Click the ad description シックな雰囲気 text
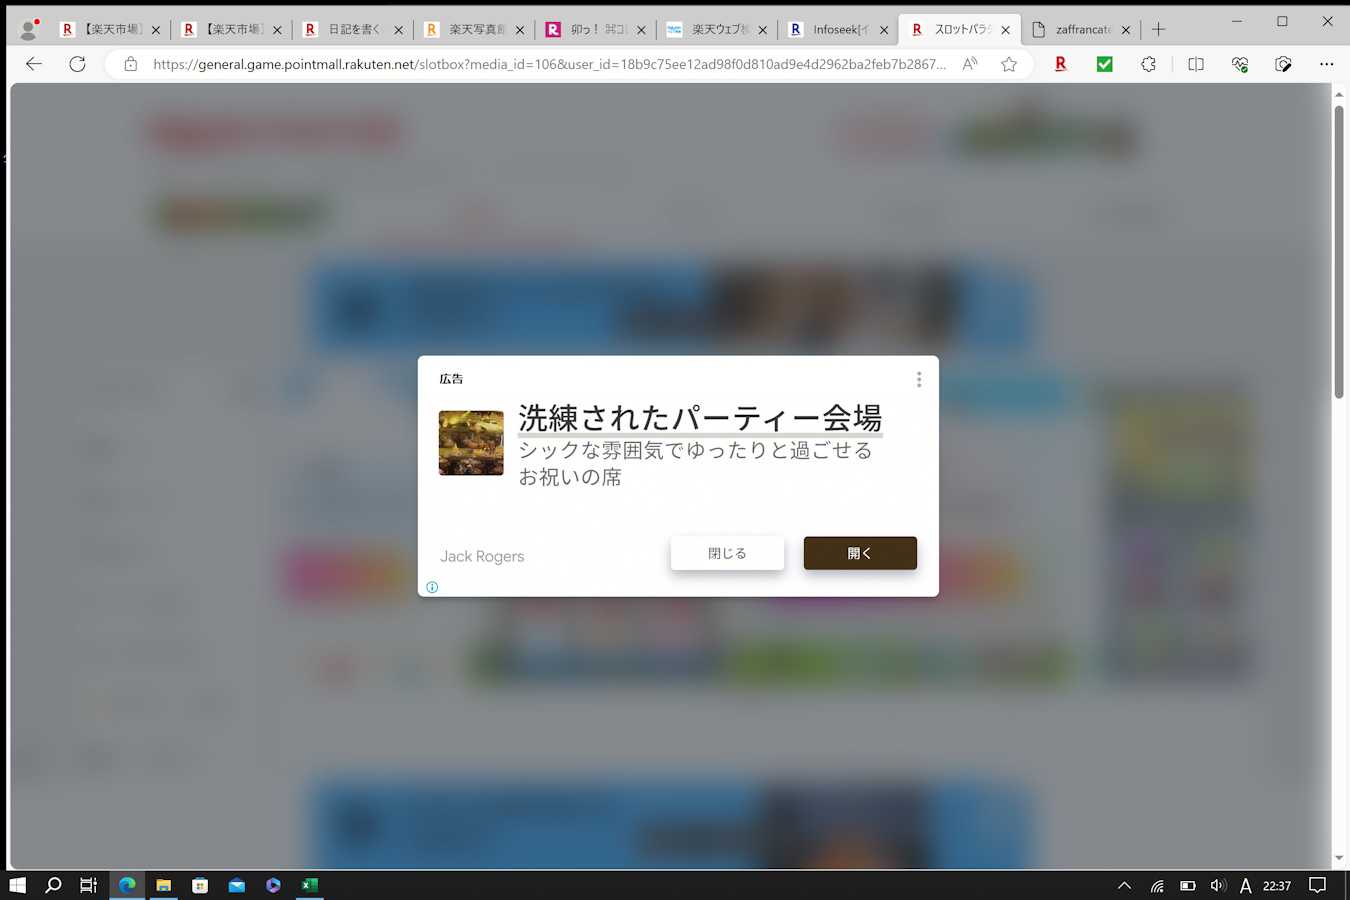Image resolution: width=1350 pixels, height=900 pixels. pyautogui.click(x=695, y=464)
